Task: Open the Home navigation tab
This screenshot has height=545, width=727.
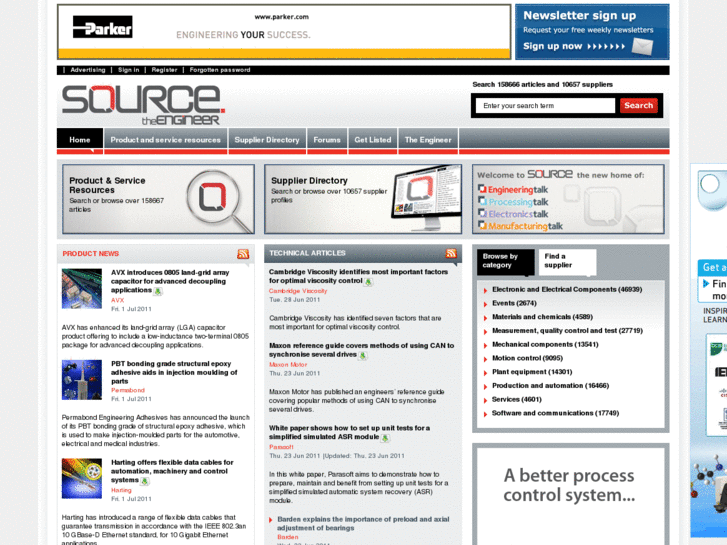Action: 80,140
